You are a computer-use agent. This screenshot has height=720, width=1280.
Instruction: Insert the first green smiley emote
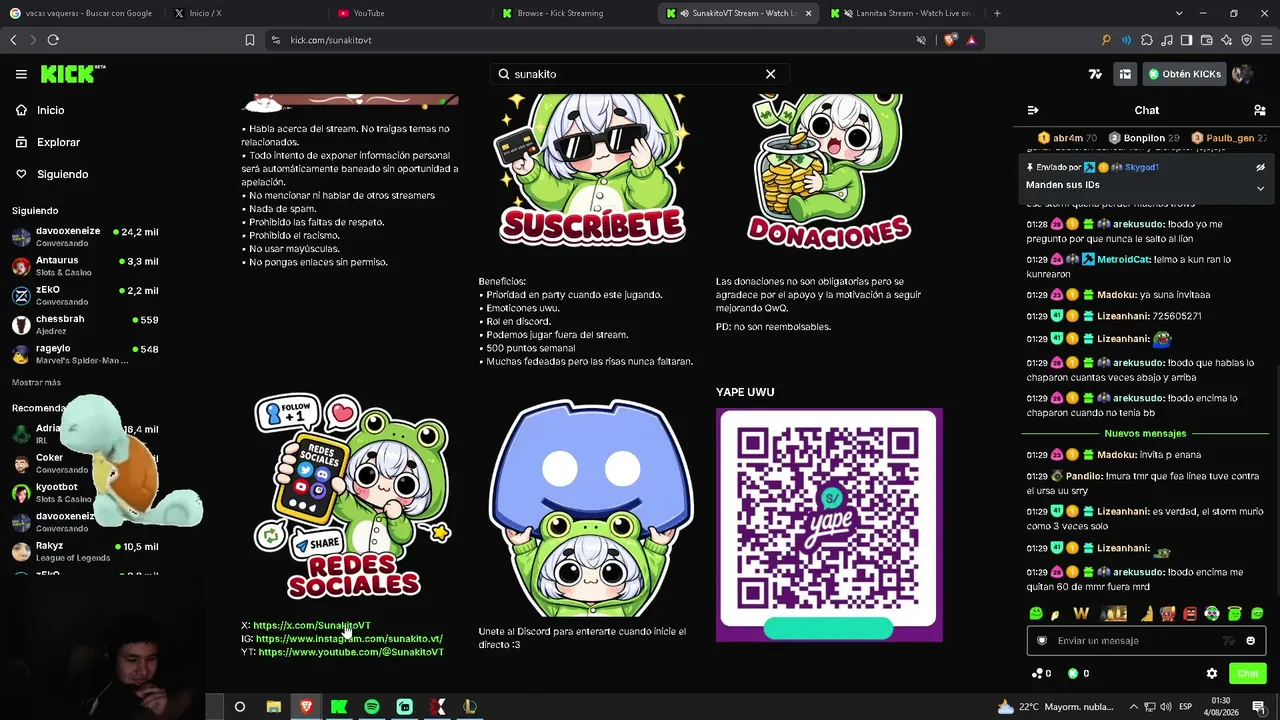(1036, 613)
